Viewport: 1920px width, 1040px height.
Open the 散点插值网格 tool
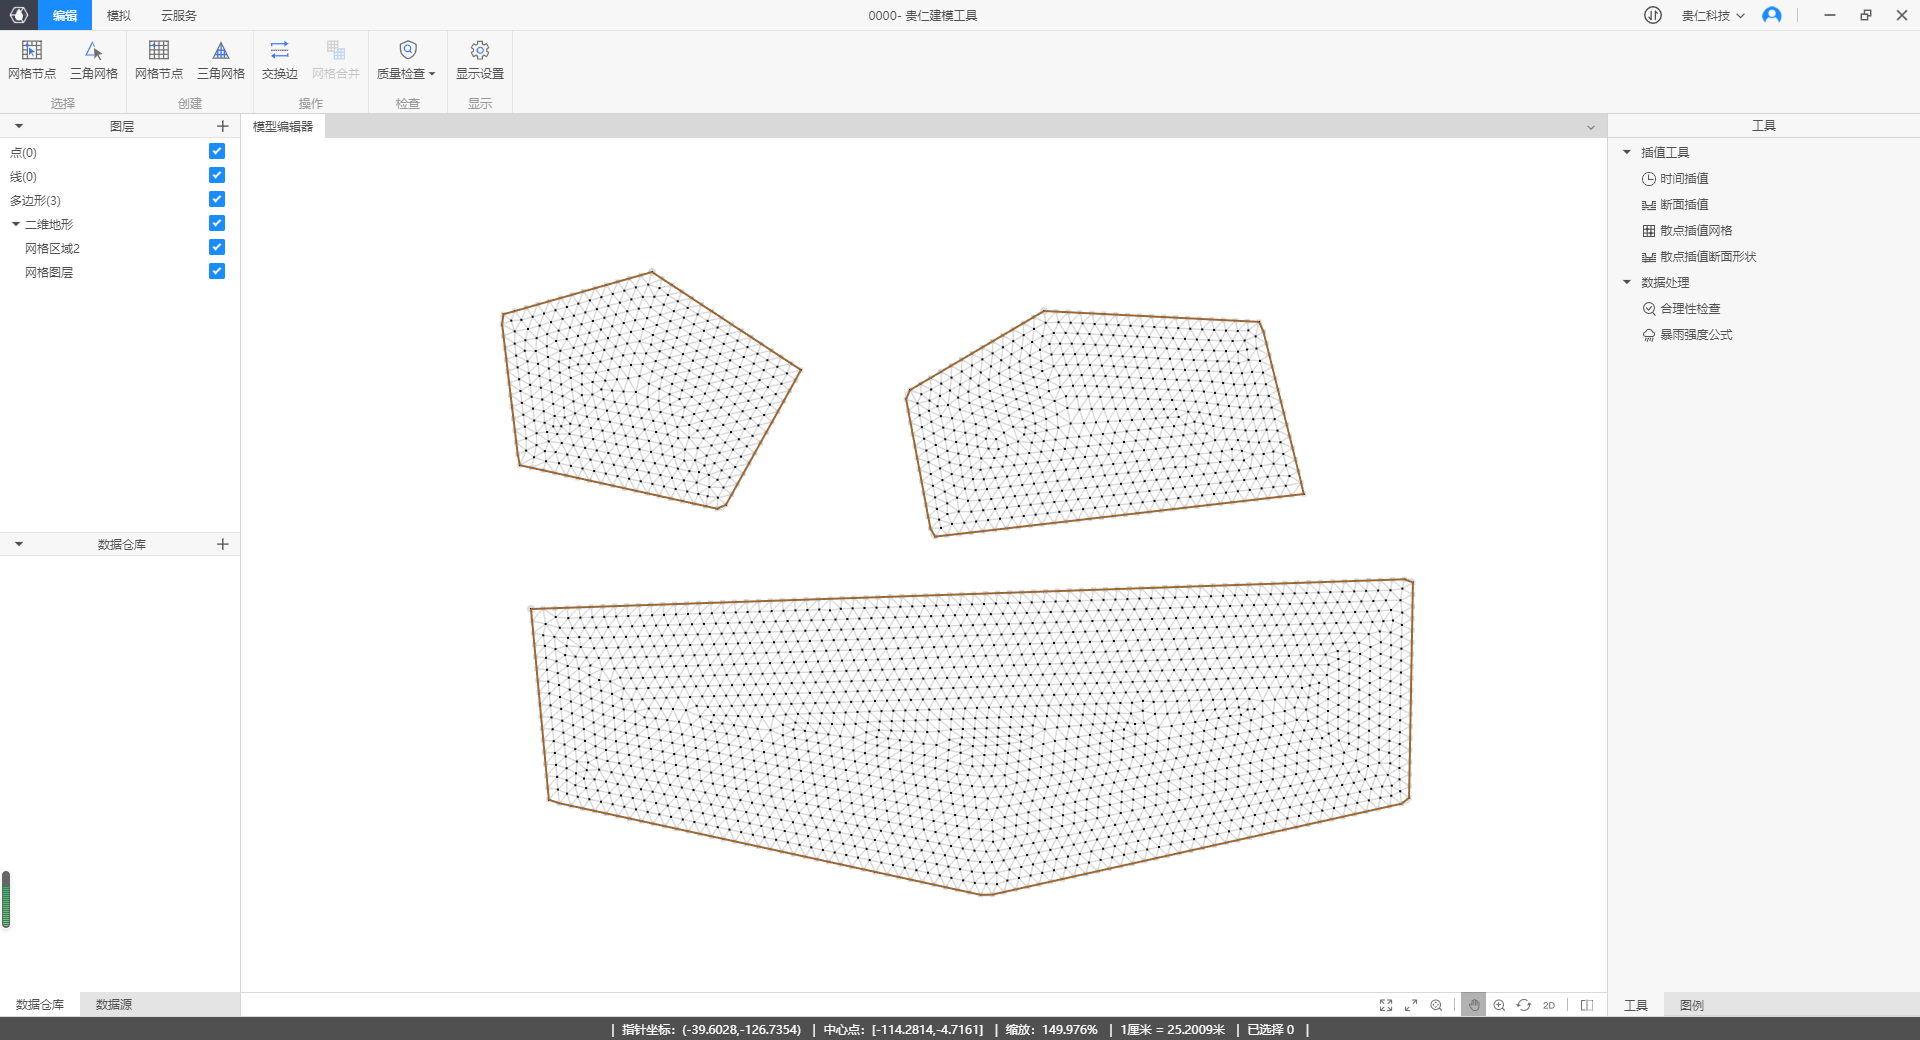click(1696, 231)
